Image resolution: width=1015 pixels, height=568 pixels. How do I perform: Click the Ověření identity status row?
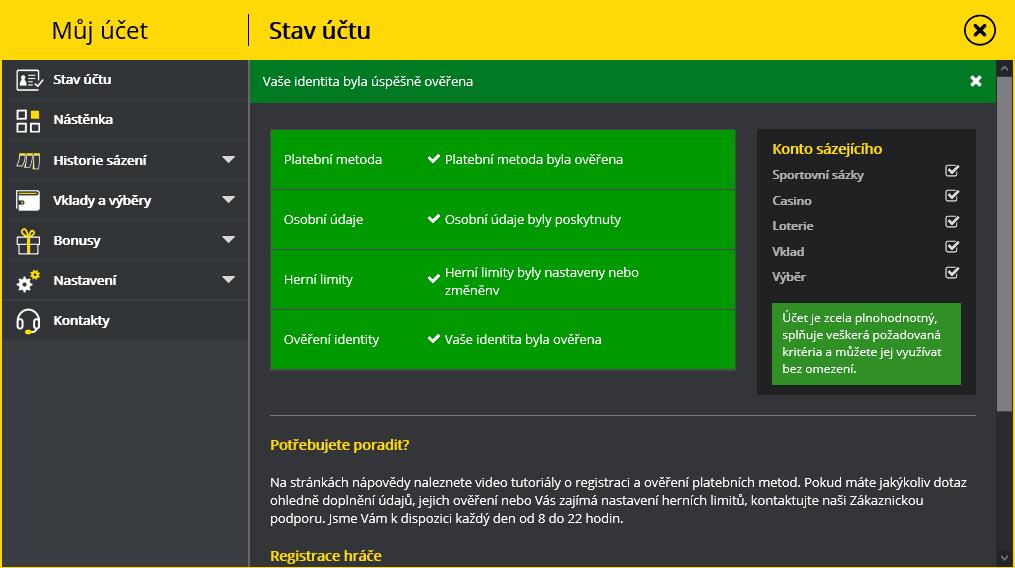point(502,339)
